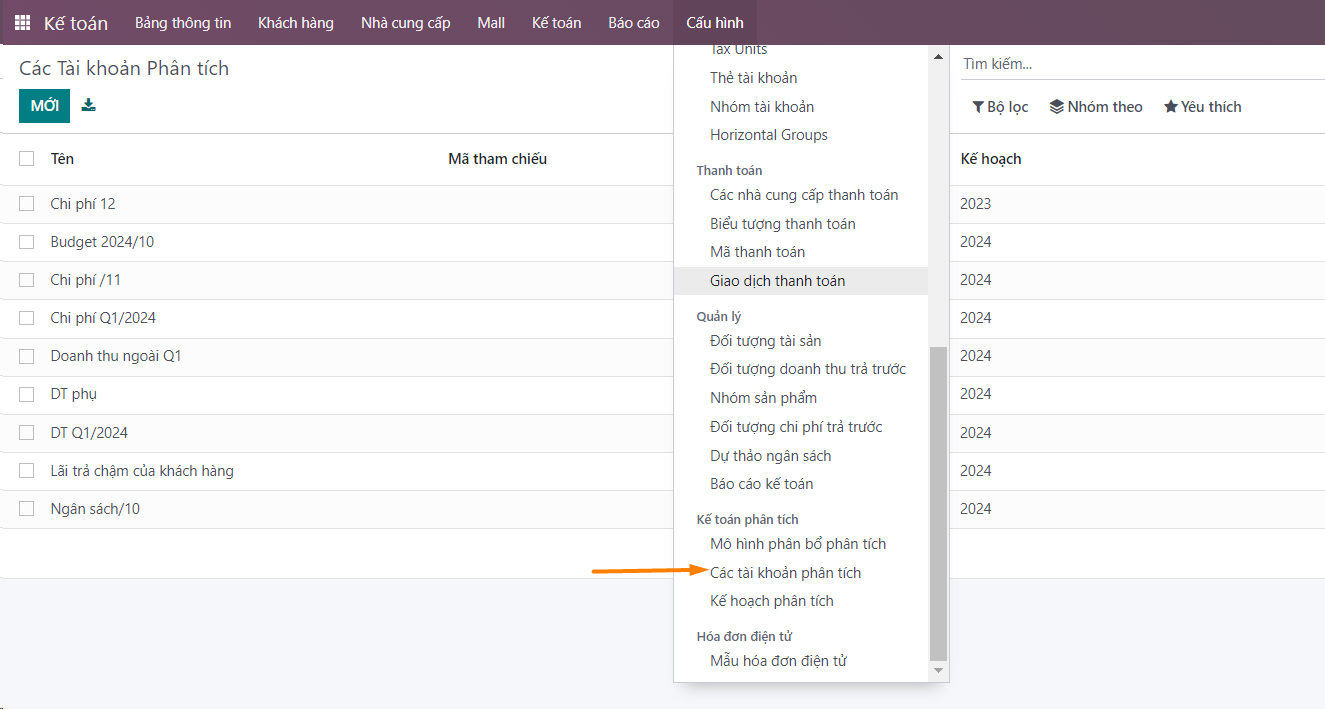Check the box for Doanh thu ngoài Q1
The image size is (1325, 709).
(27, 356)
